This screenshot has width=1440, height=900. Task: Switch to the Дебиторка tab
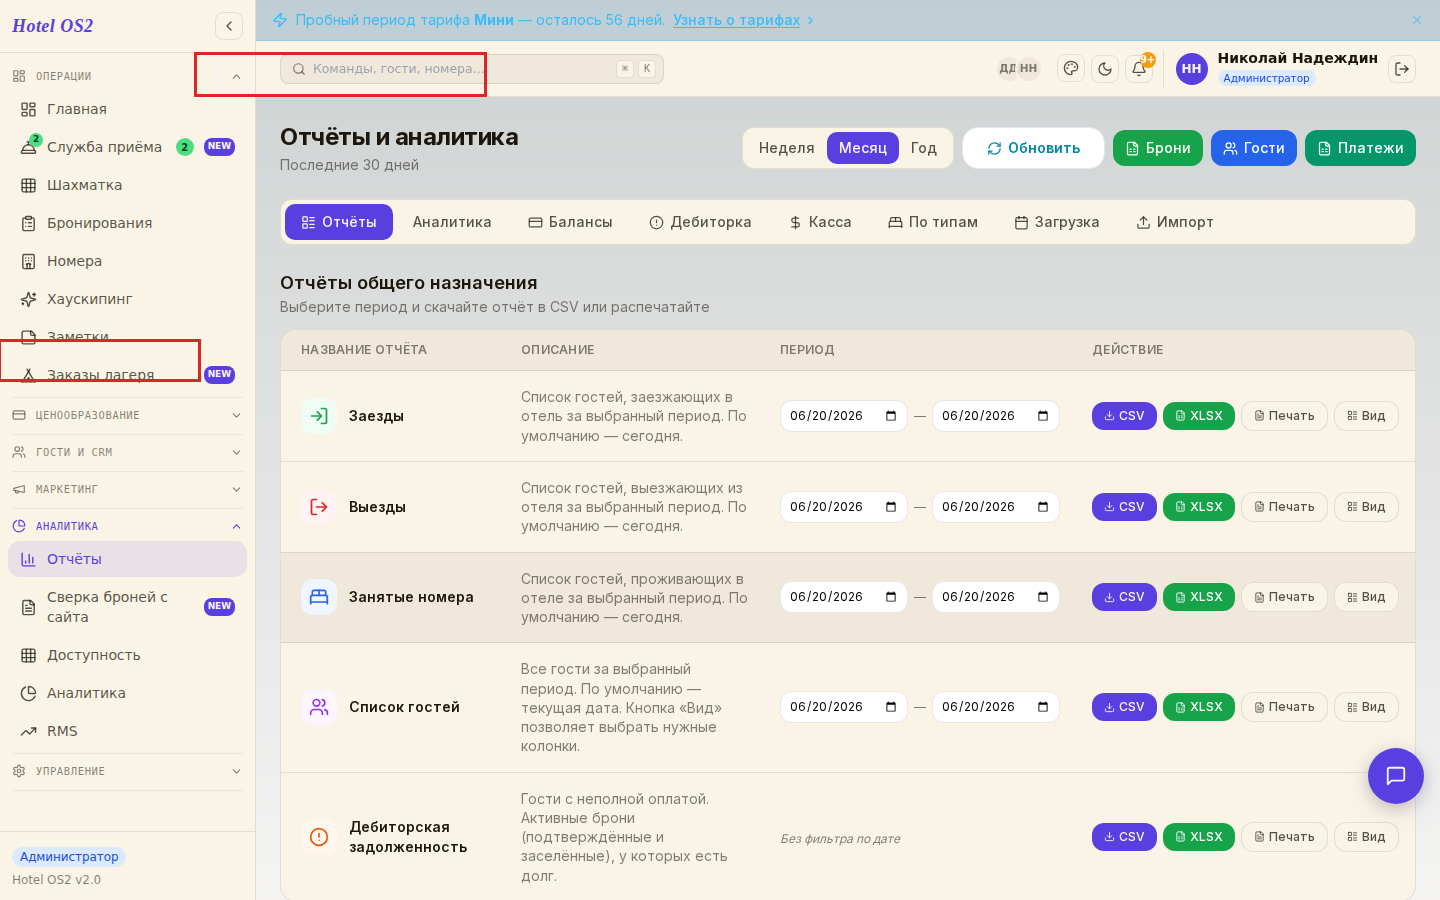click(x=700, y=222)
